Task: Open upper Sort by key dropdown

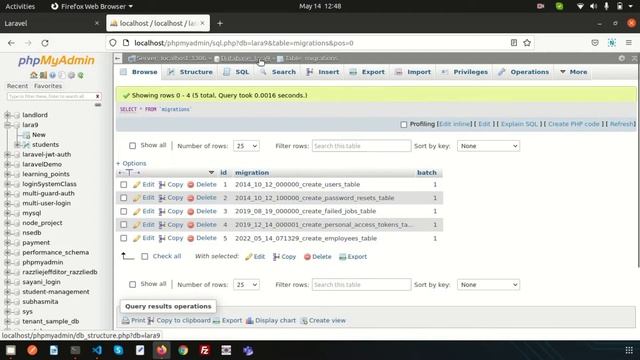Action: (488, 146)
